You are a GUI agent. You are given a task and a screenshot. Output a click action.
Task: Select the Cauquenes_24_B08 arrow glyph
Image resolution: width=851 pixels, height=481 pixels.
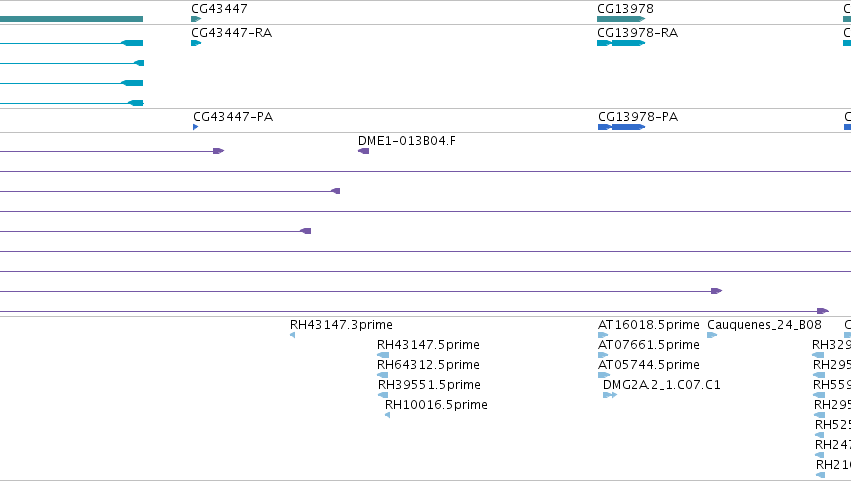click(x=712, y=335)
